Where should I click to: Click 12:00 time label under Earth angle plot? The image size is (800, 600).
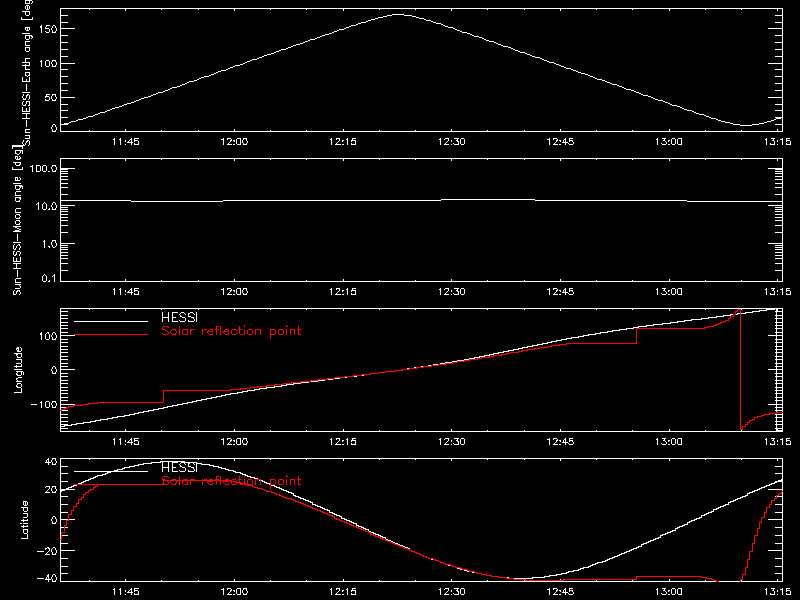point(234,141)
